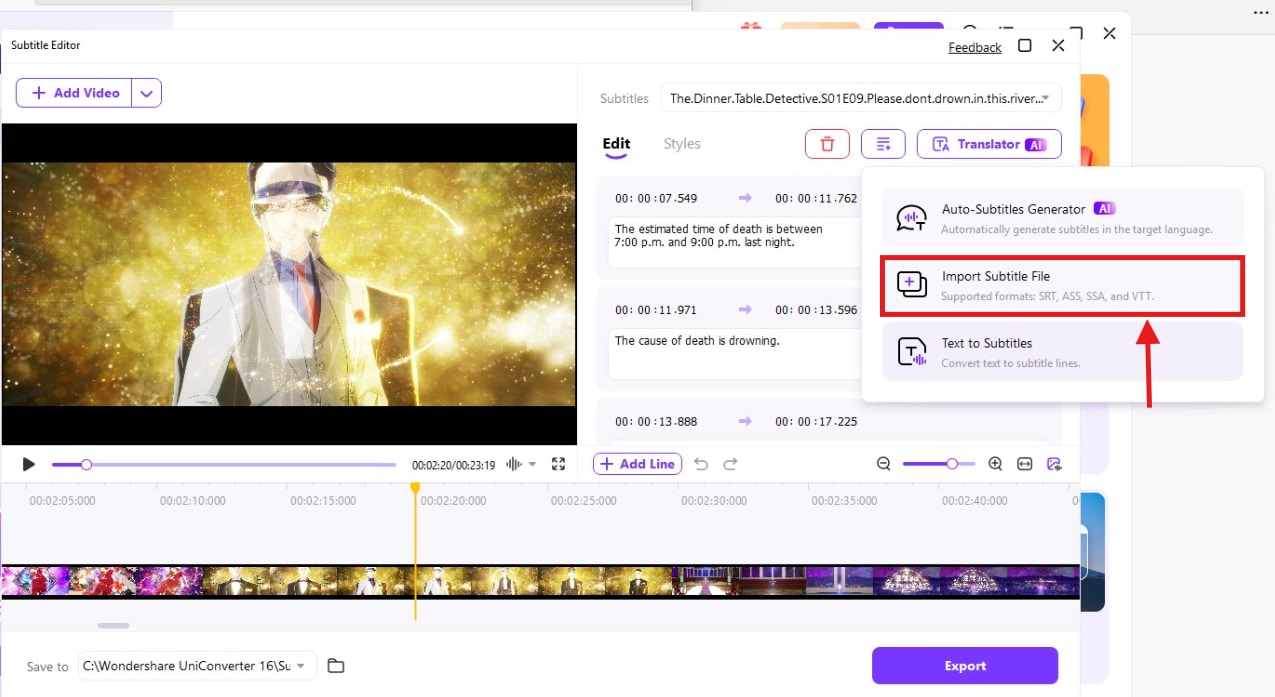Click the Import Subtitle File plus icon
The width and height of the screenshot is (1275, 697).
[x=911, y=284]
